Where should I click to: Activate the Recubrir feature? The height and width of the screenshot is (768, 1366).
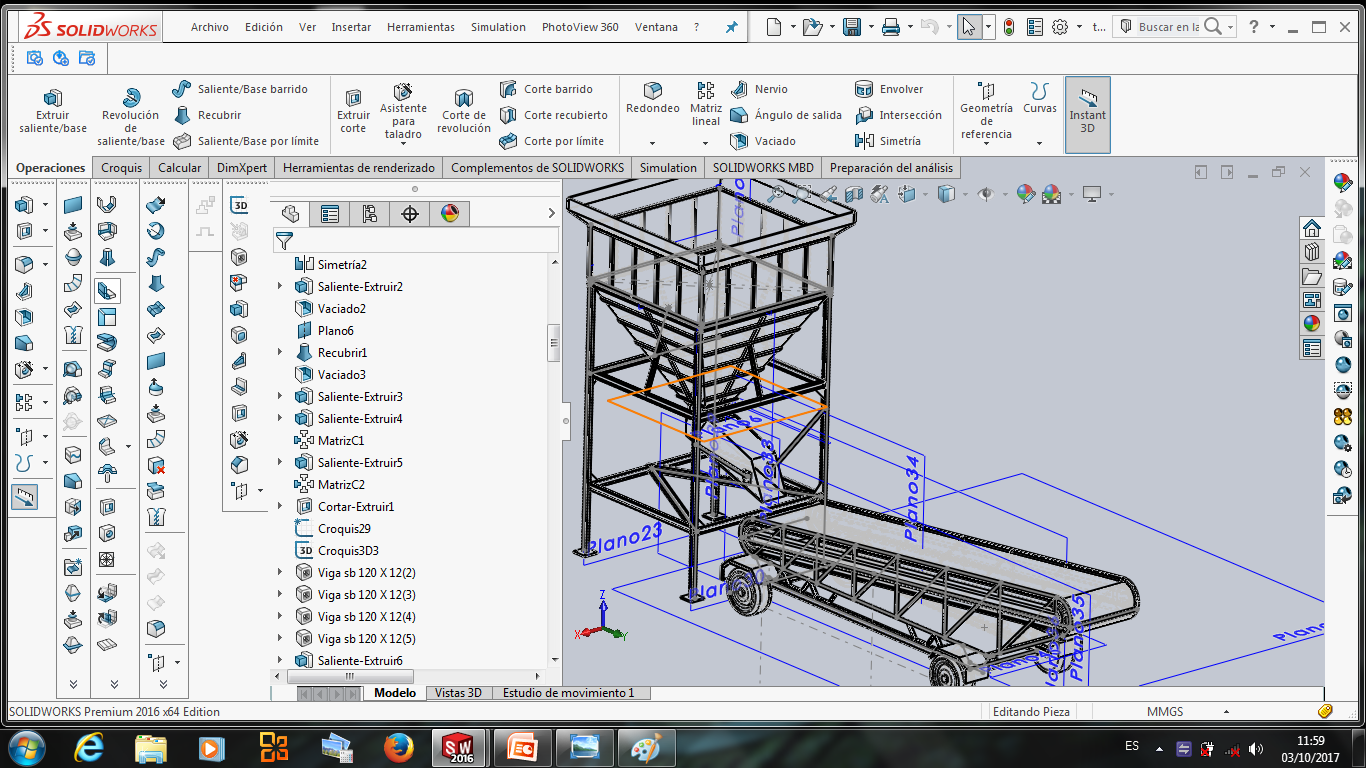coord(208,115)
